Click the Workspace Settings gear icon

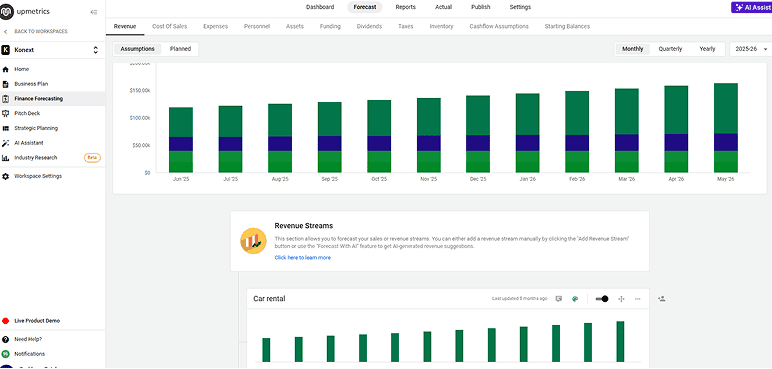pyautogui.click(x=6, y=176)
